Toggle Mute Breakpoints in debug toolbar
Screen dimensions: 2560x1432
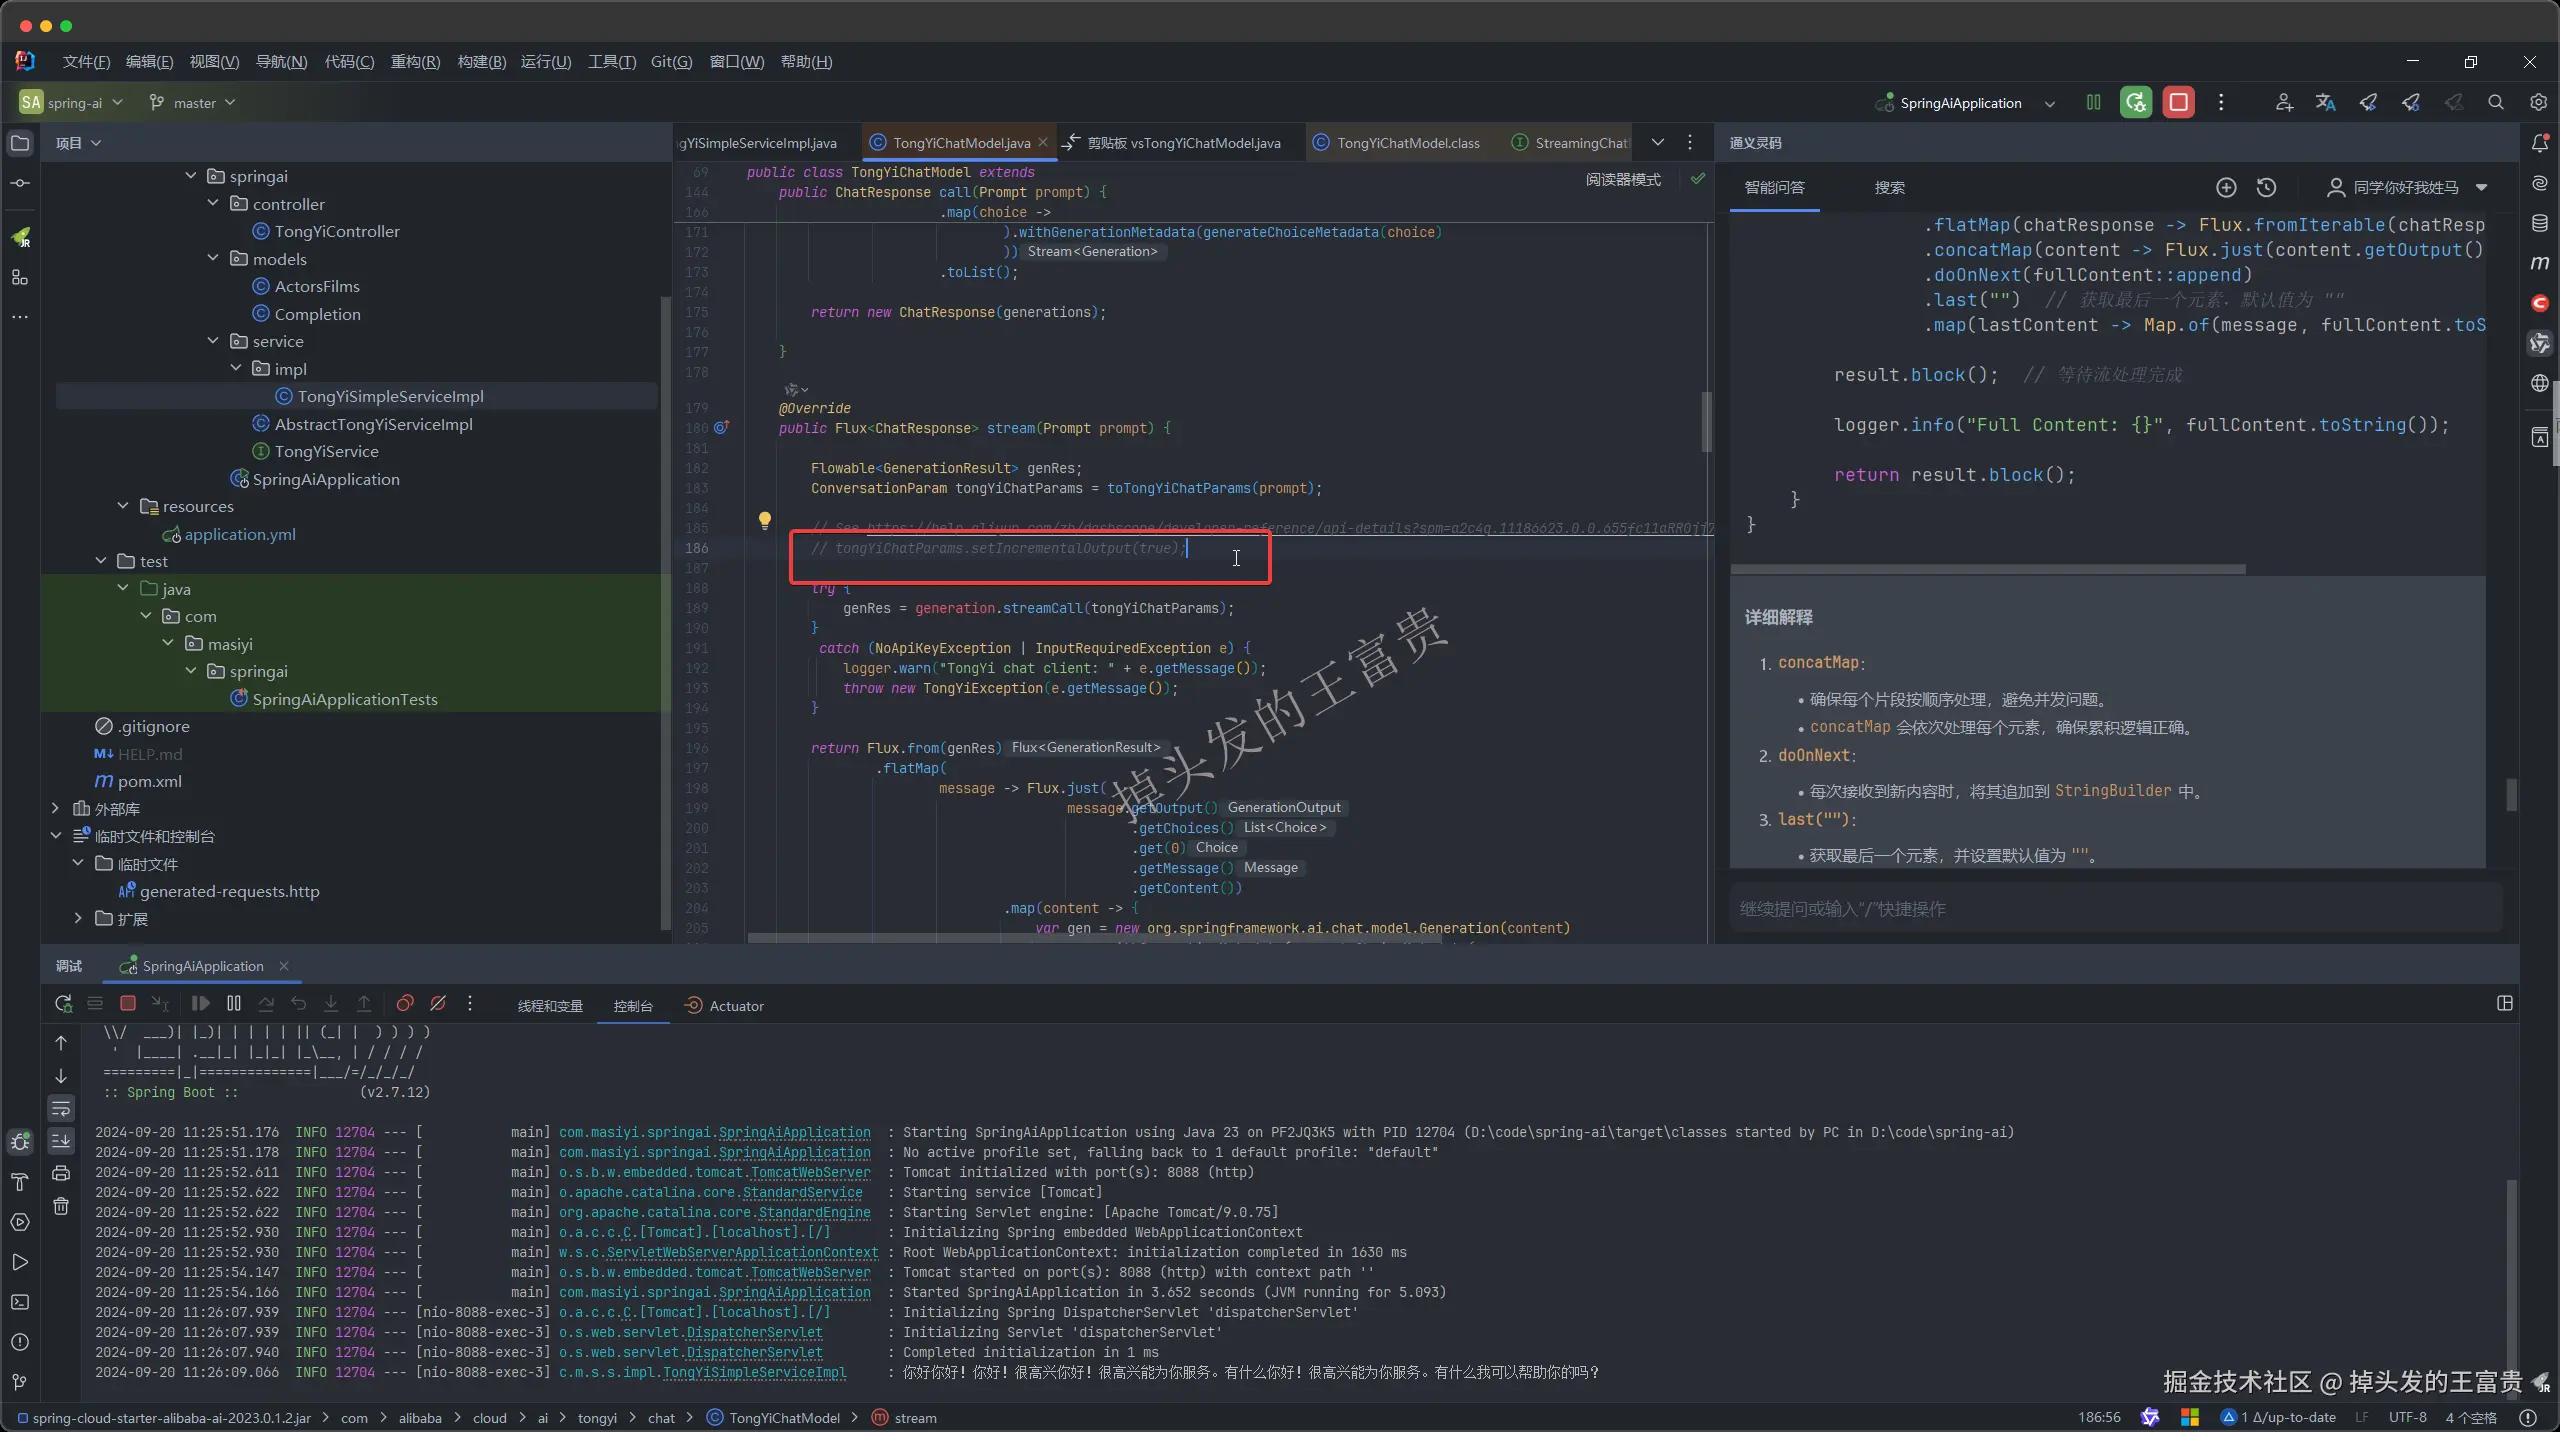(438, 1003)
